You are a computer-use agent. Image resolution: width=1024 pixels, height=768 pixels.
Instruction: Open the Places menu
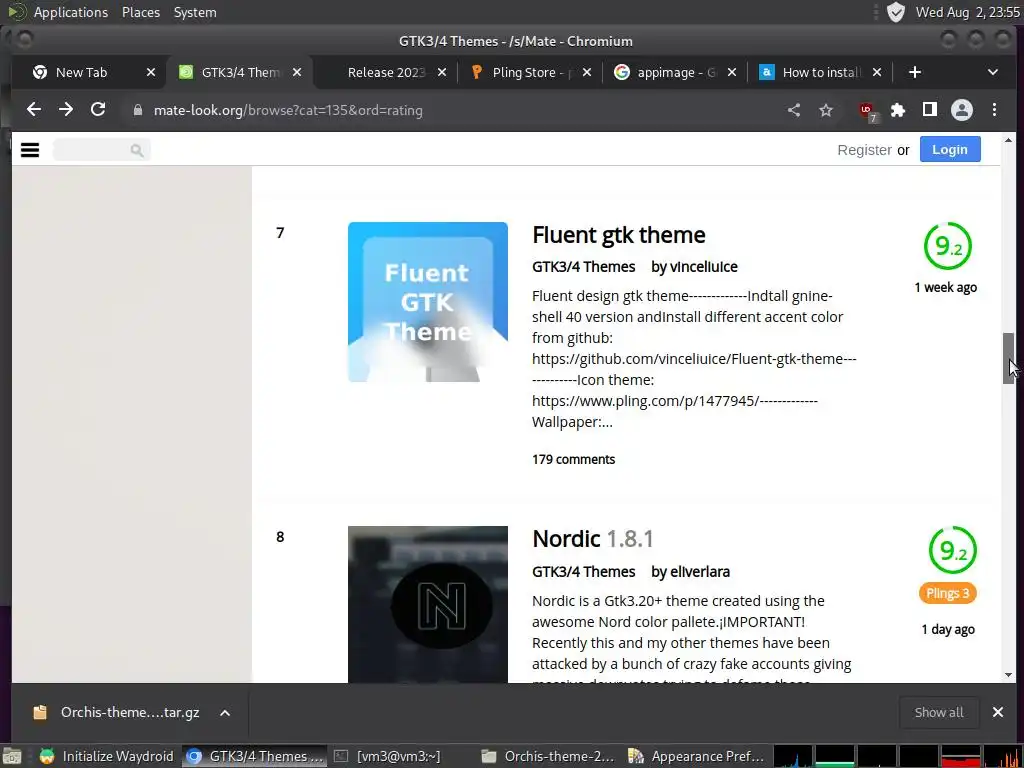[141, 12]
